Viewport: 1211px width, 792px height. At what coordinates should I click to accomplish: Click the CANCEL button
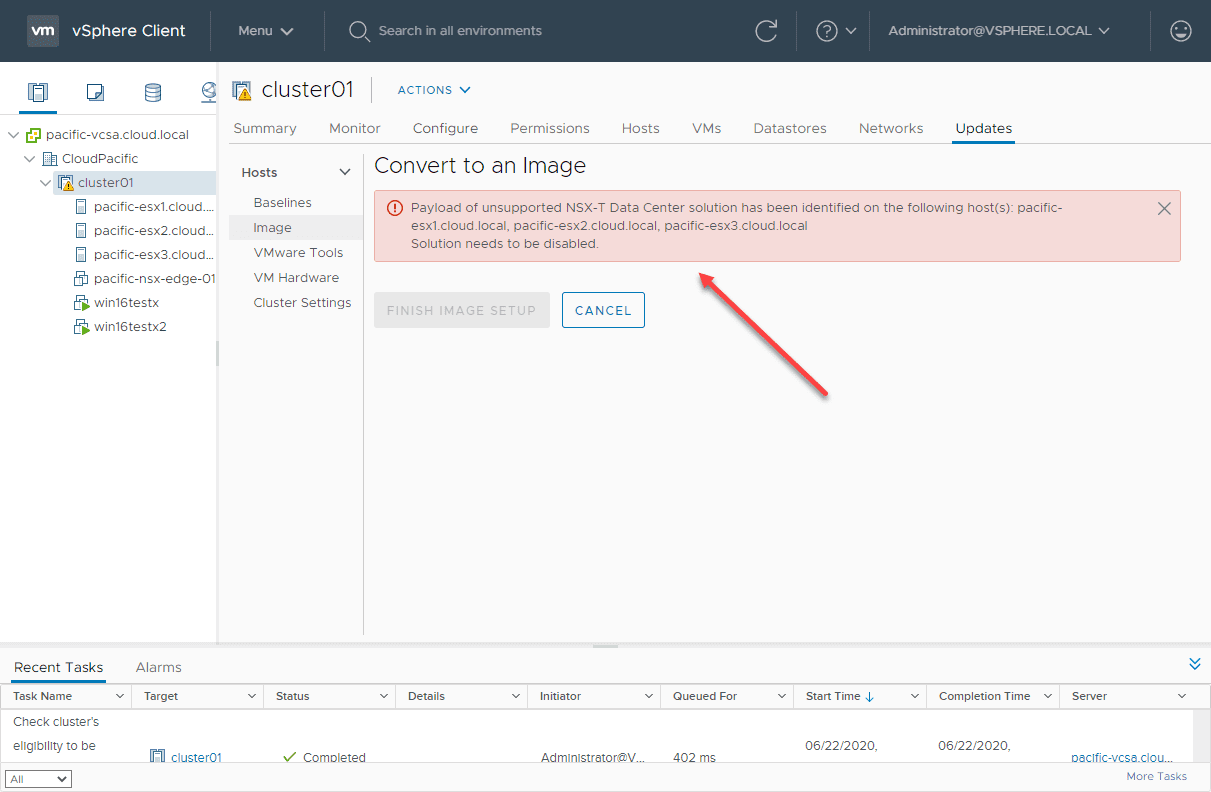(603, 310)
